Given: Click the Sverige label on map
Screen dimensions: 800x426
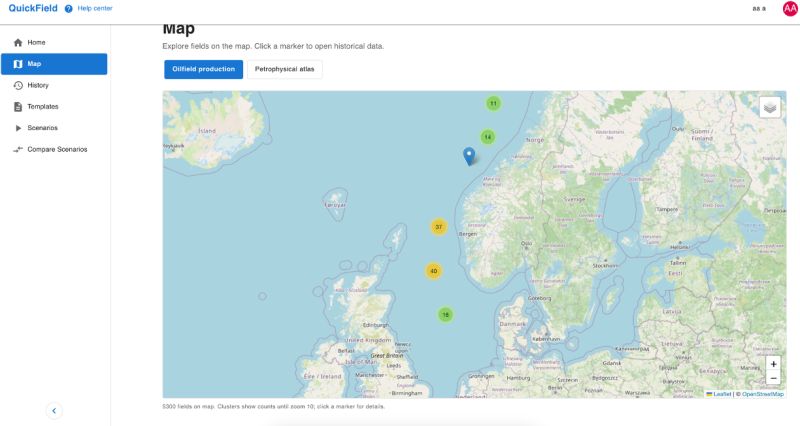Looking at the screenshot, I should tap(574, 199).
